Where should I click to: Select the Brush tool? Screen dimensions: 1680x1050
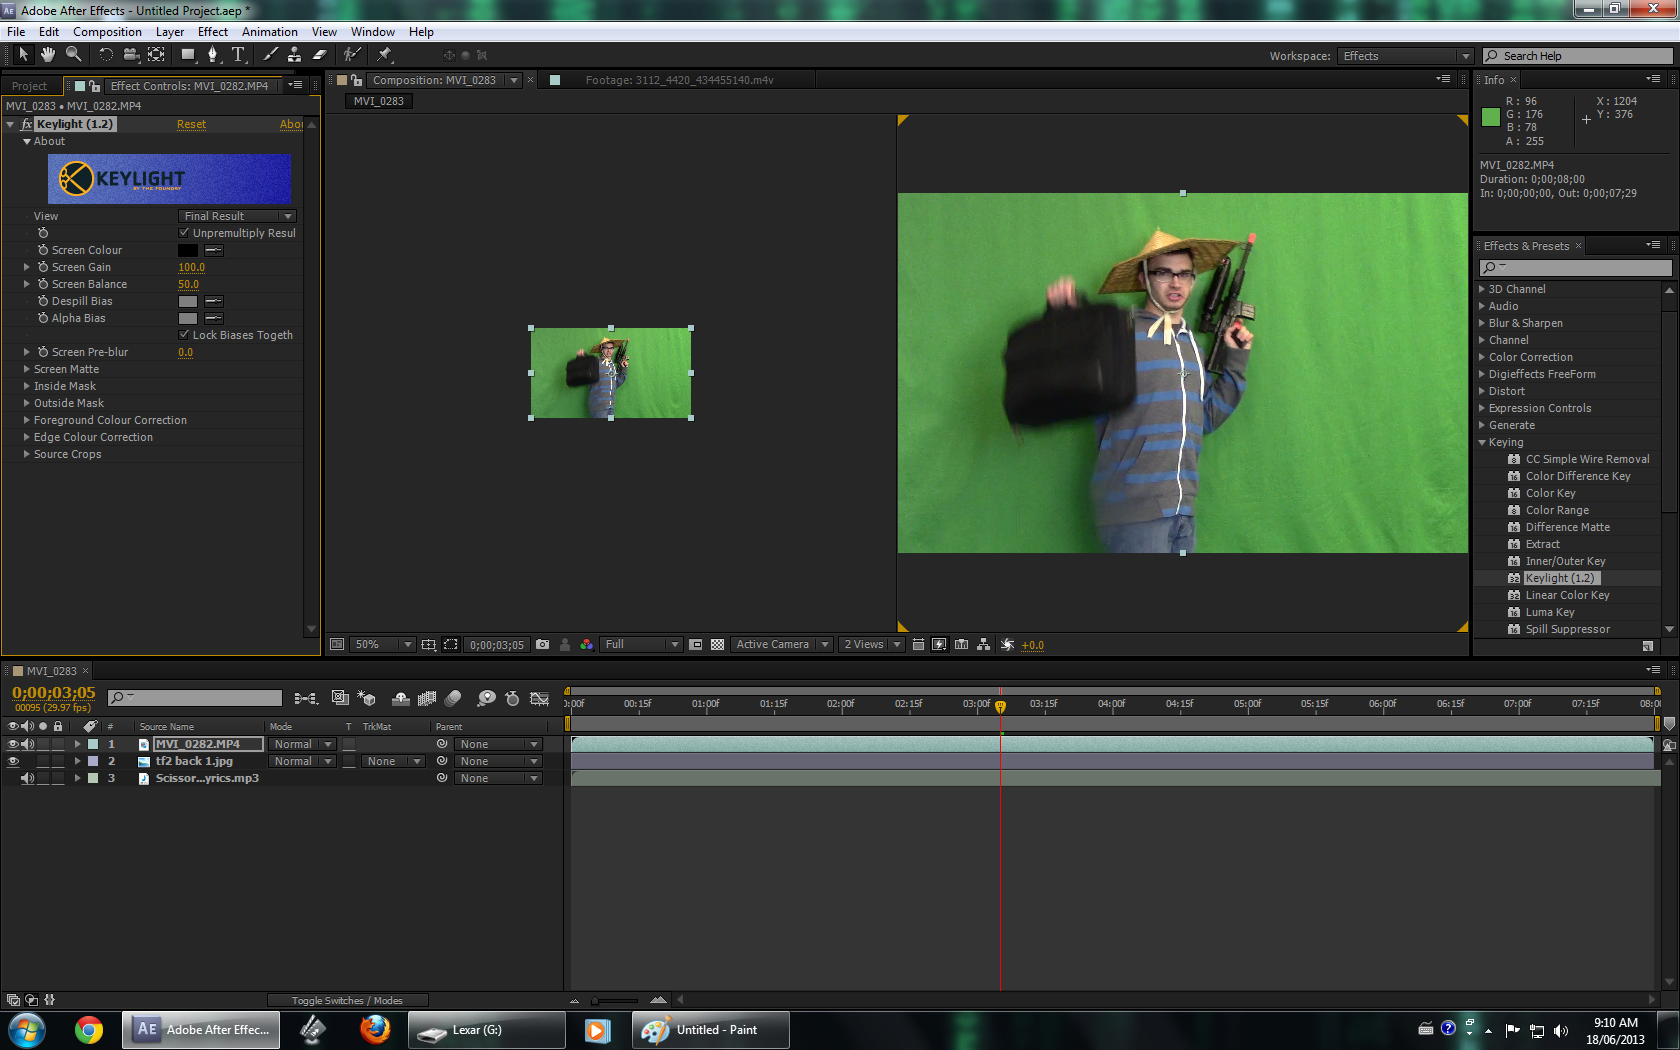click(x=270, y=55)
